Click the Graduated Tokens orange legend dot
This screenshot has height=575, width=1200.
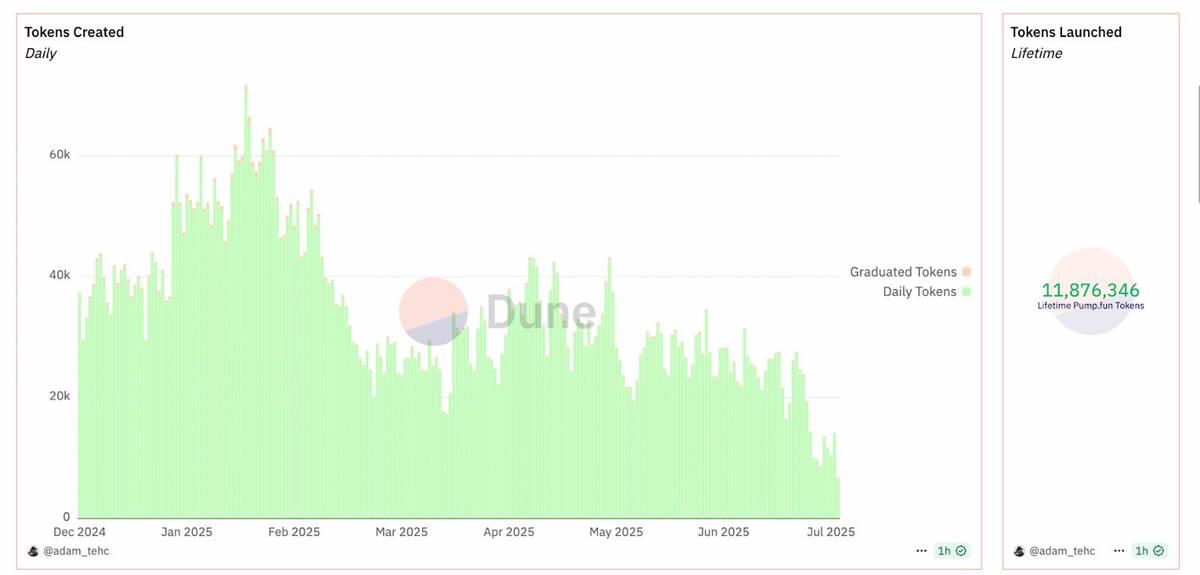966,272
